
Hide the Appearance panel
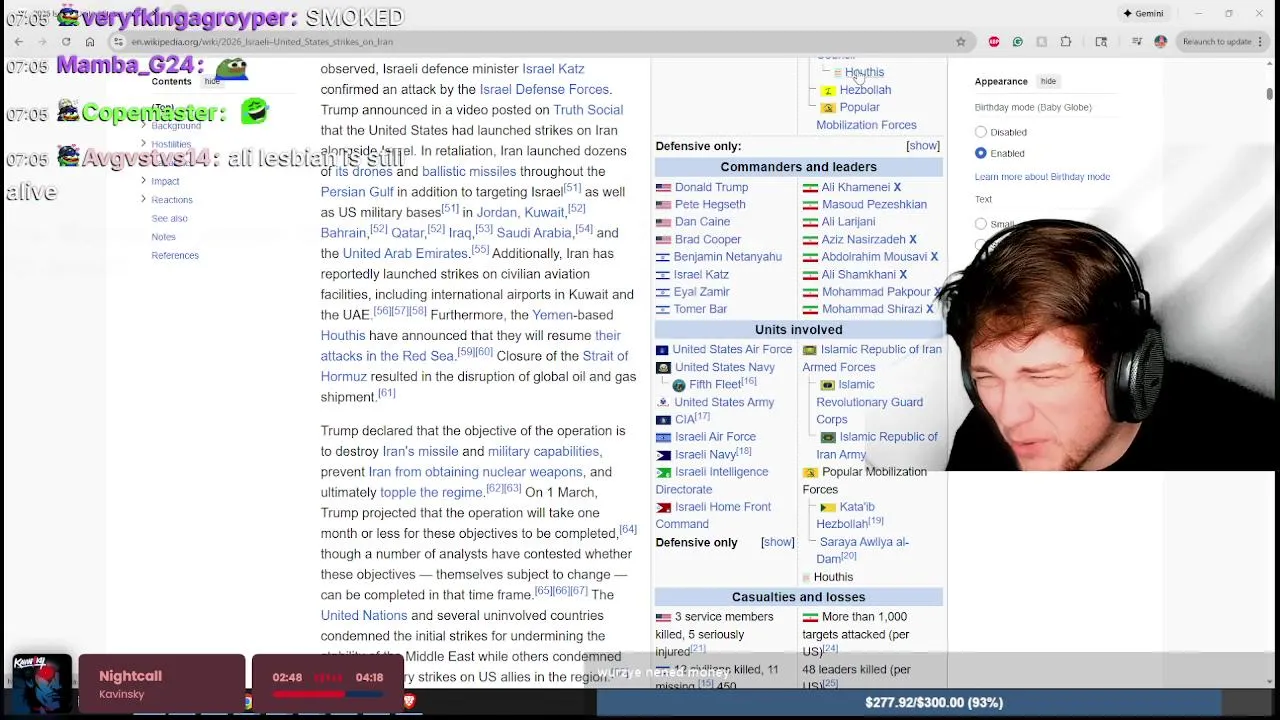point(1048,81)
